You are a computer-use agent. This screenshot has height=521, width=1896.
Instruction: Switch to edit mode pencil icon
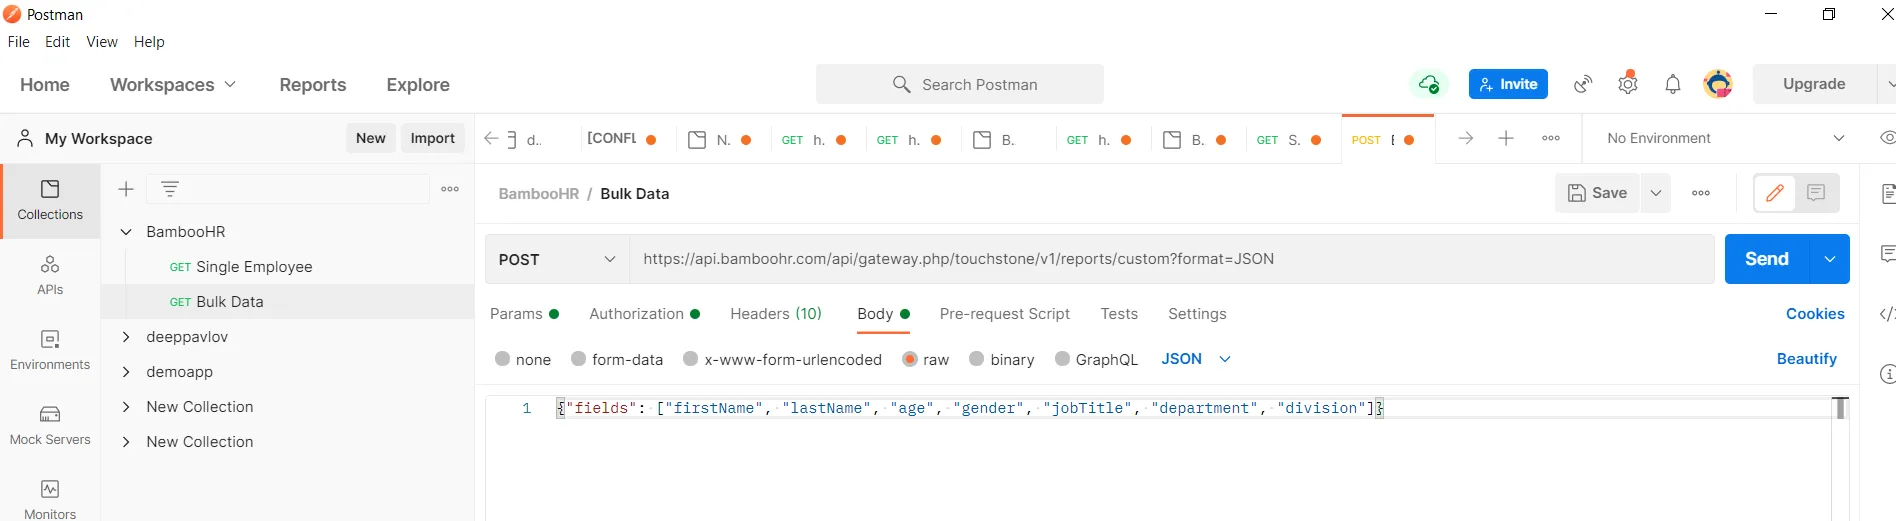pos(1775,193)
